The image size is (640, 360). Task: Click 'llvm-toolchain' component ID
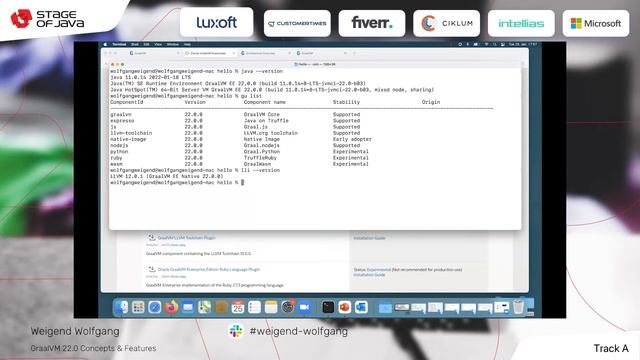pyautogui.click(x=131, y=133)
